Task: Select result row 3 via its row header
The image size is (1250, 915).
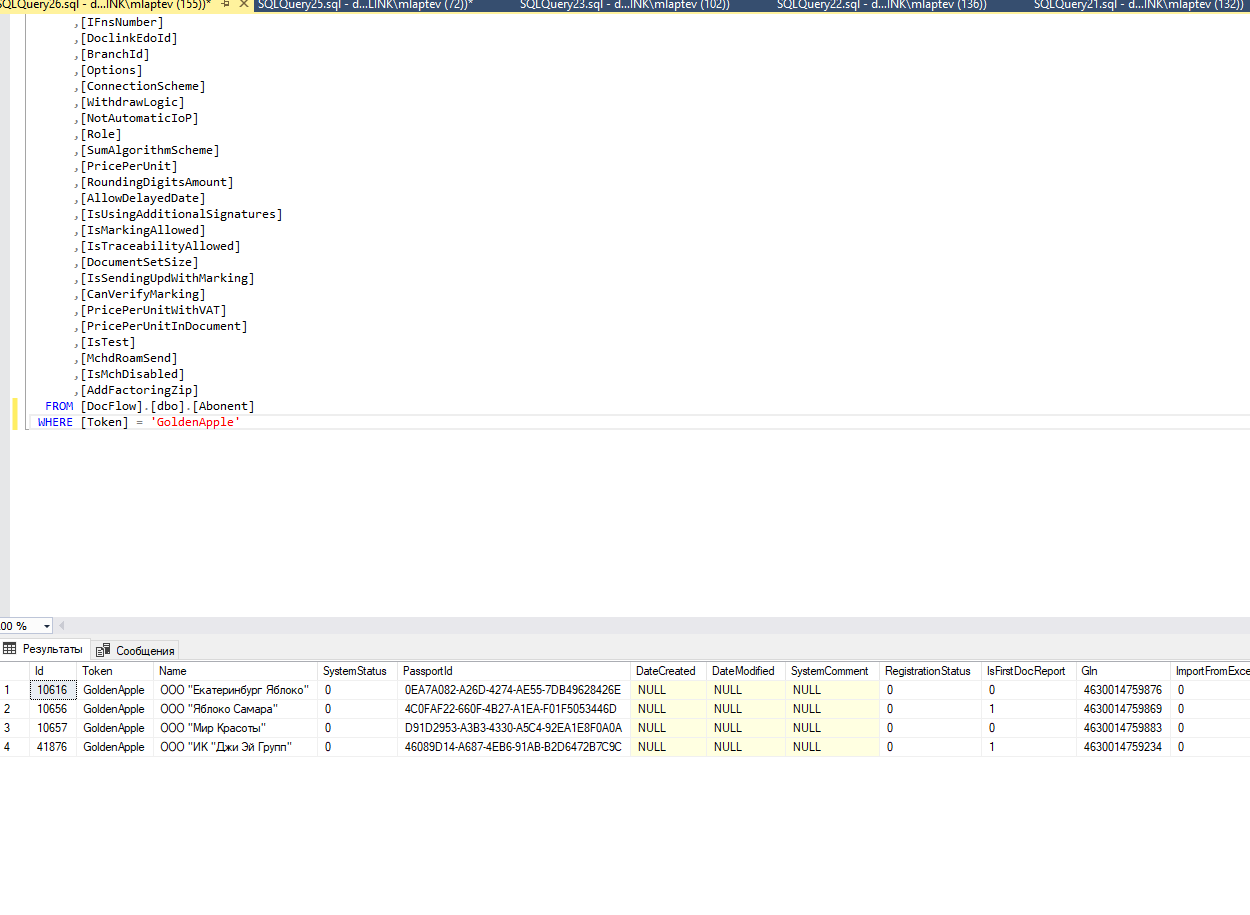Action: [x=15, y=728]
